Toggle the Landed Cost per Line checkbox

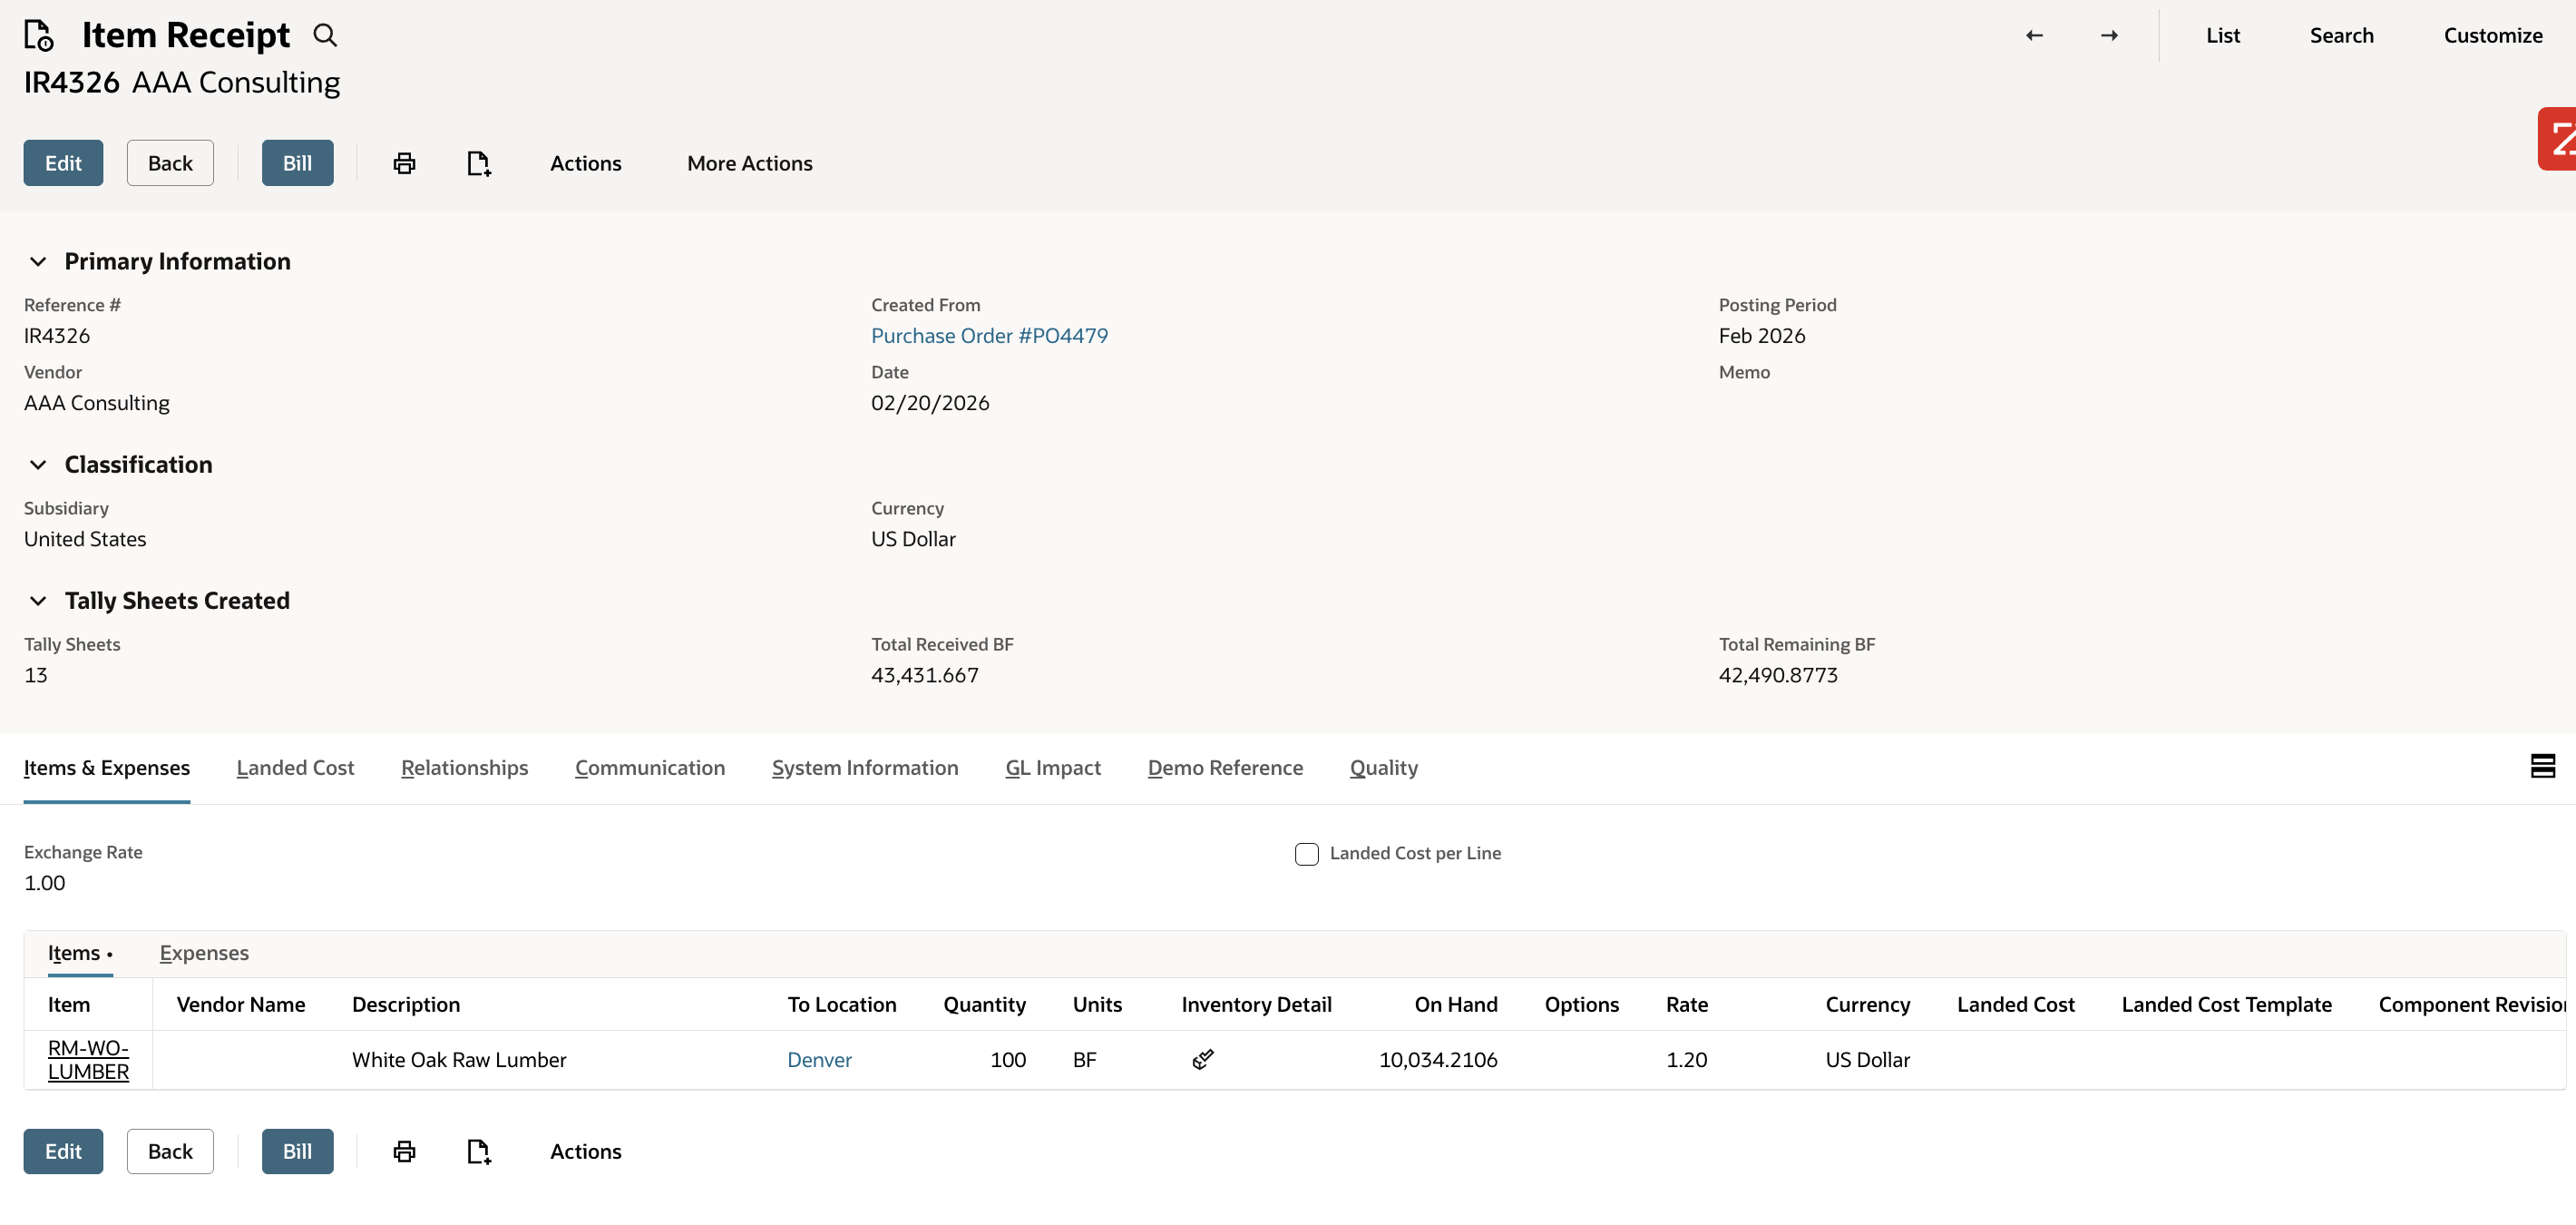[x=1306, y=853]
